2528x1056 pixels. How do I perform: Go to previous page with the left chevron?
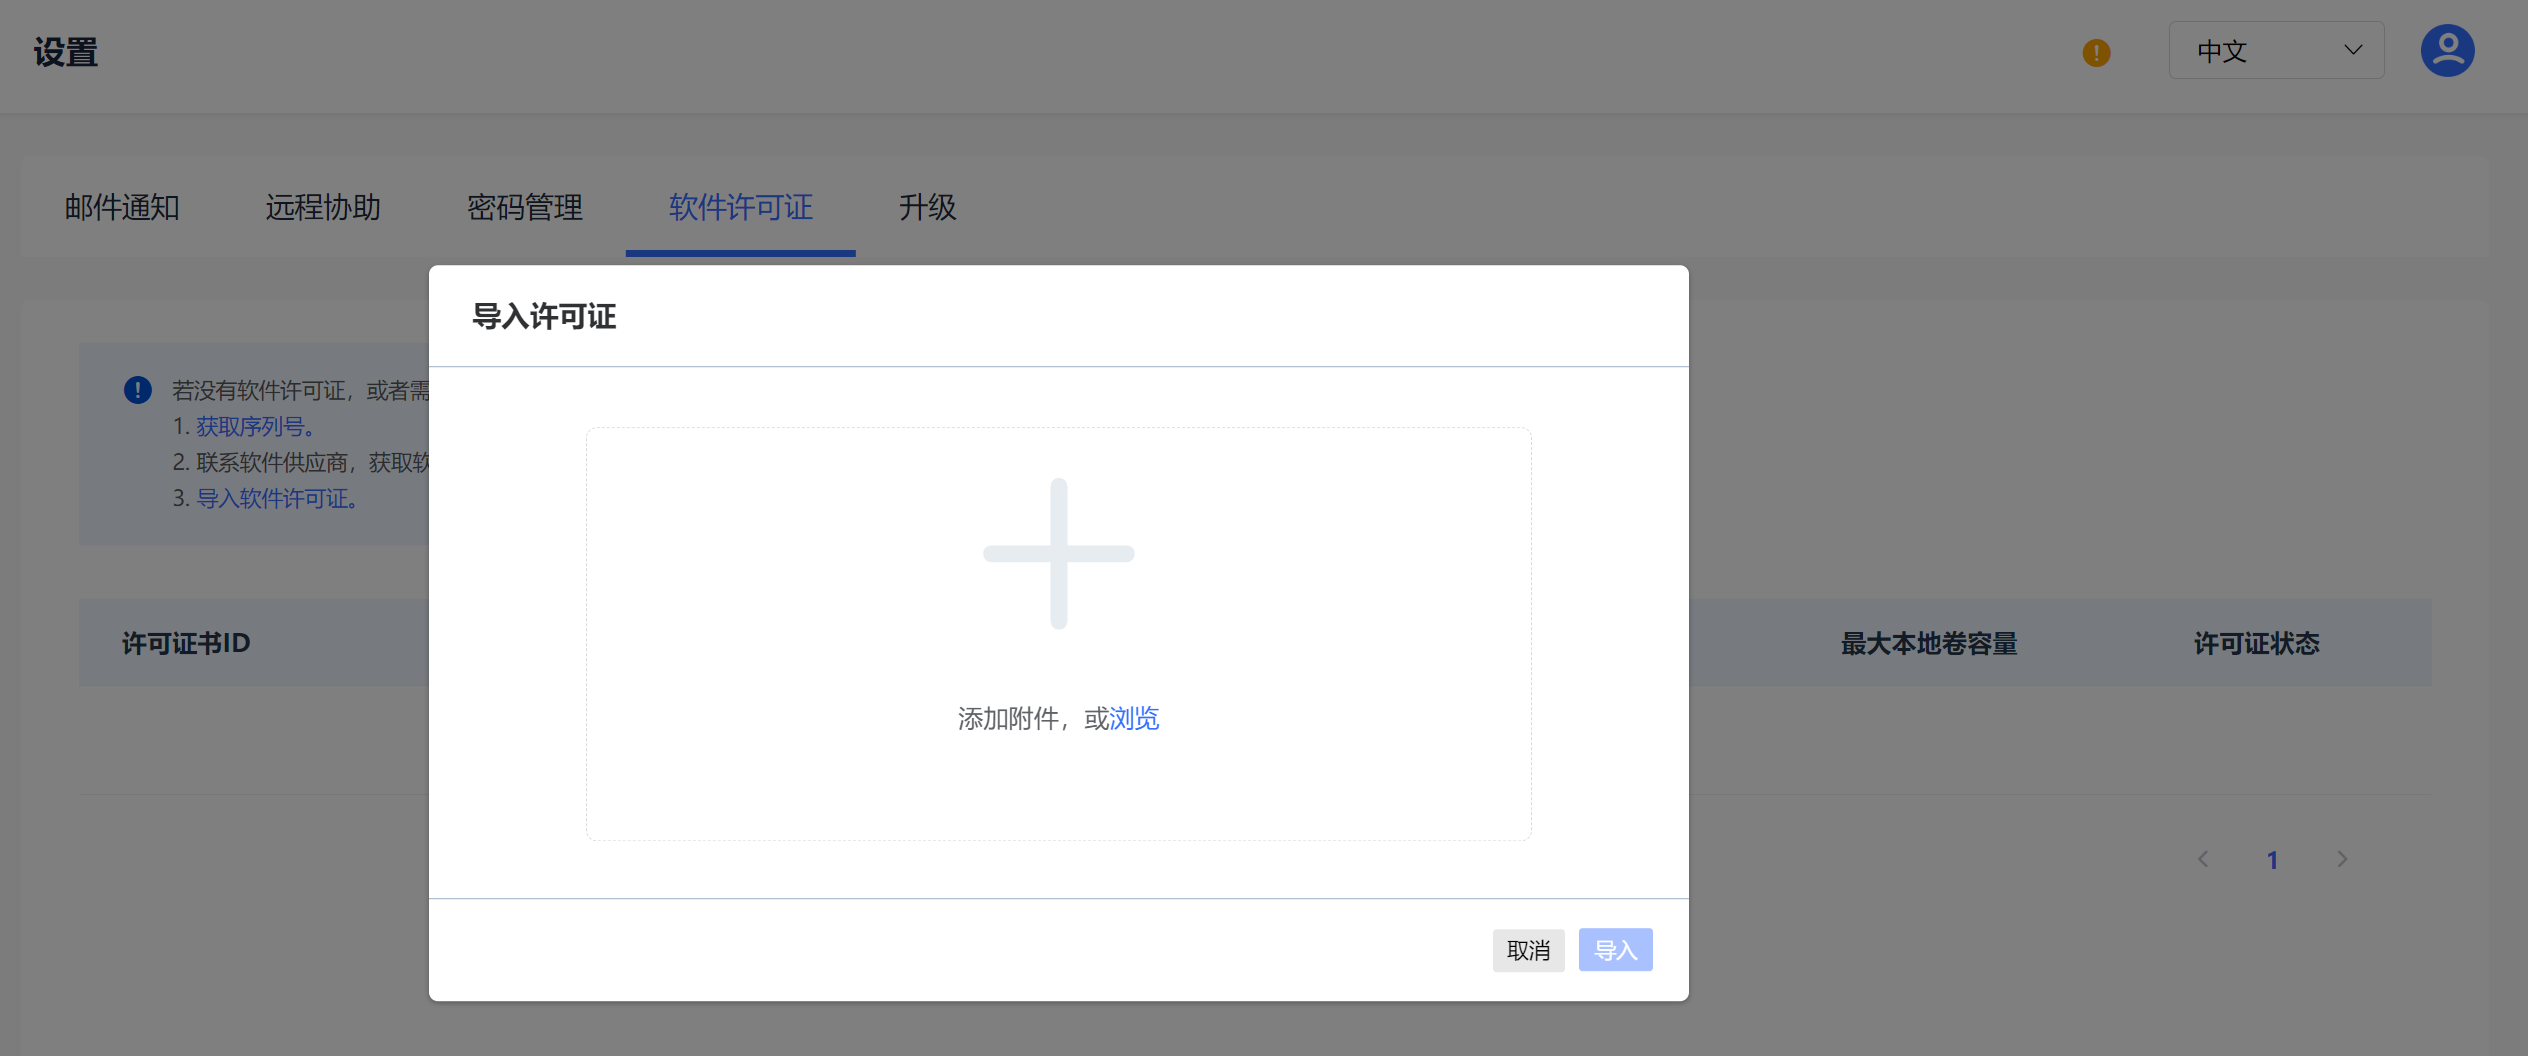pyautogui.click(x=2203, y=859)
